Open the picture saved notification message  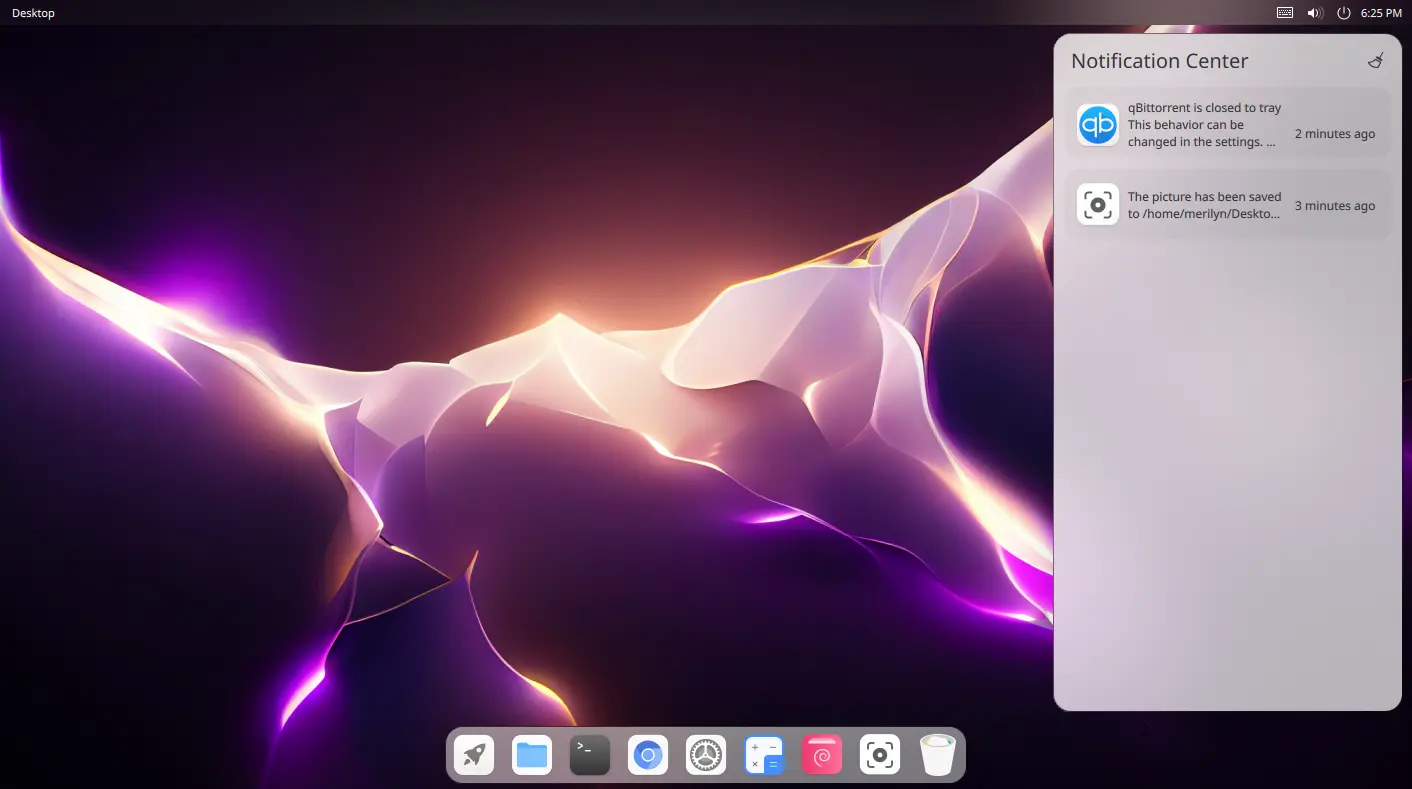1204,205
